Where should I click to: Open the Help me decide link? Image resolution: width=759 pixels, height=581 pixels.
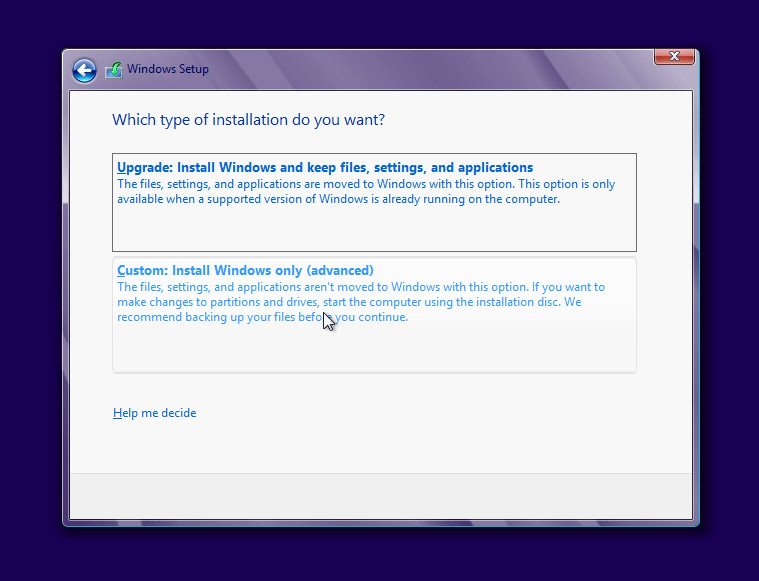tap(154, 413)
